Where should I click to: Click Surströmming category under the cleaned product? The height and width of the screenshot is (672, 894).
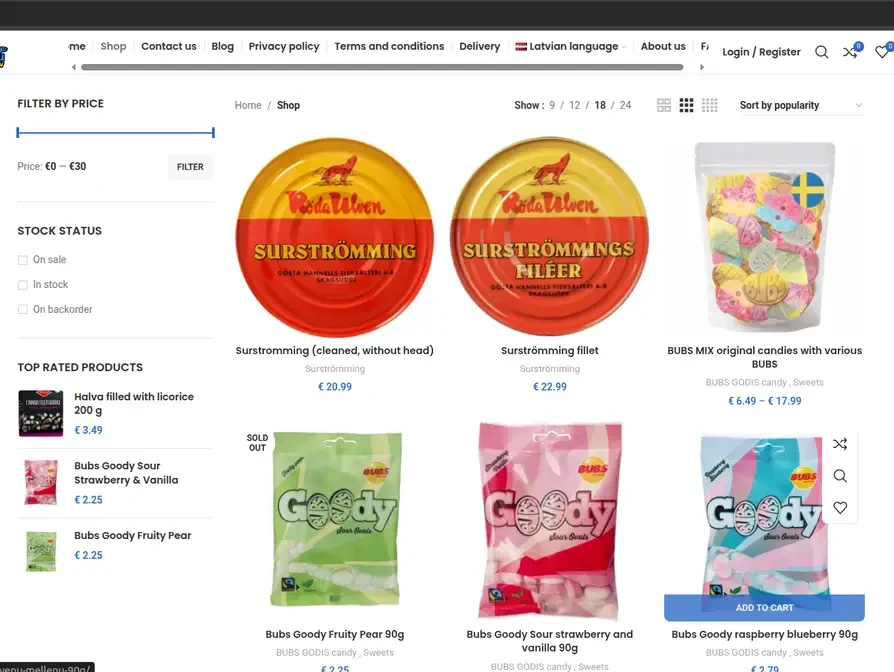[x=335, y=369]
